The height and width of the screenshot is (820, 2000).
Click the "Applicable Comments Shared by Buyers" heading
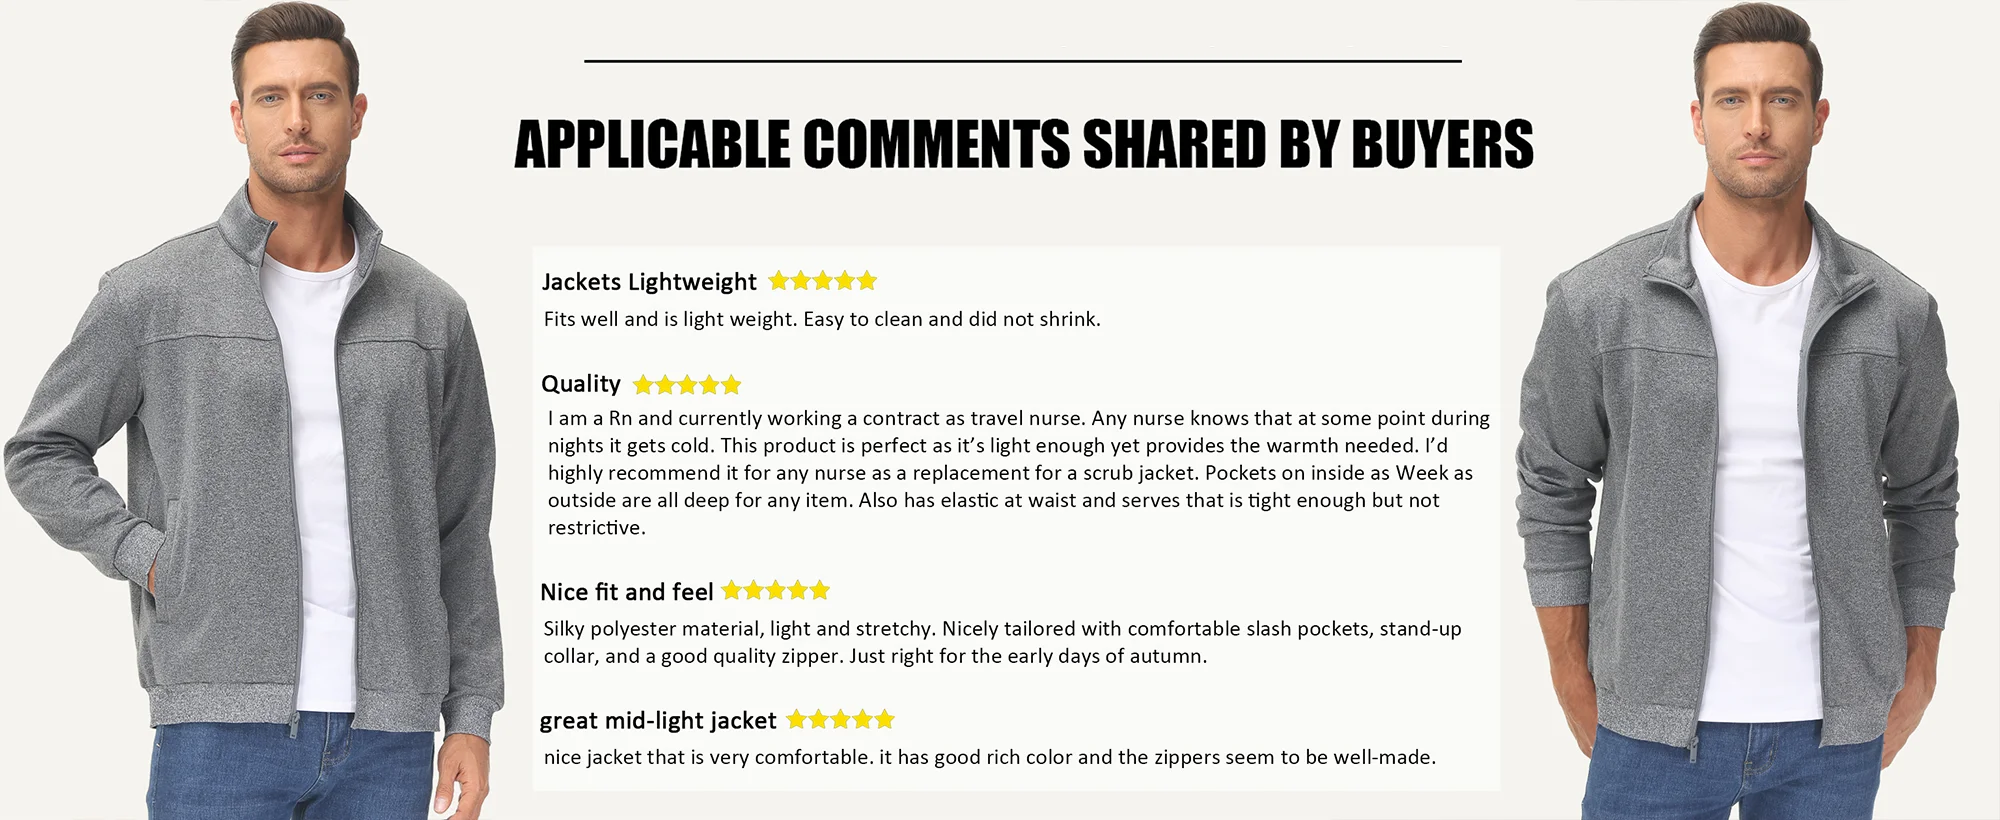(1023, 144)
